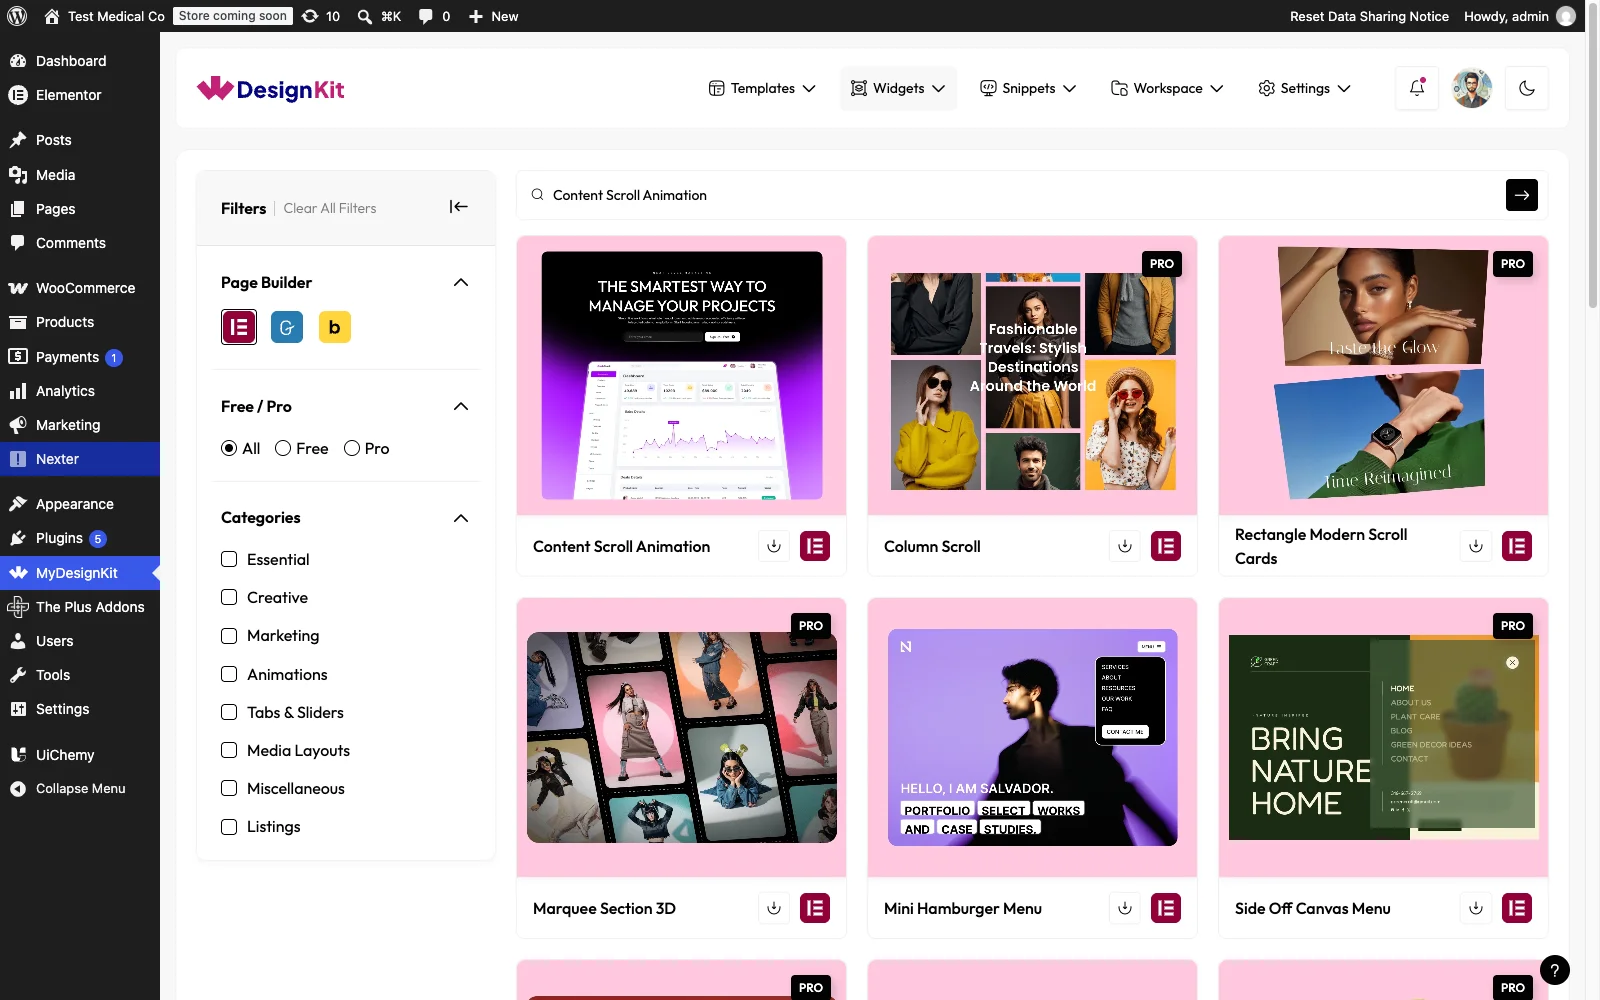
Task: Submit search with the arrow button
Action: (x=1522, y=195)
